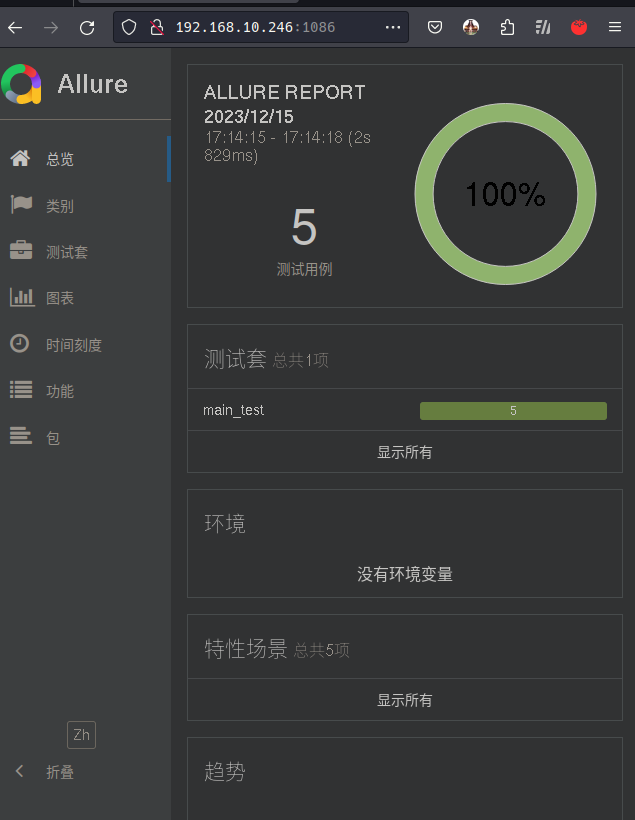Save page to Pocket

[x=435, y=27]
